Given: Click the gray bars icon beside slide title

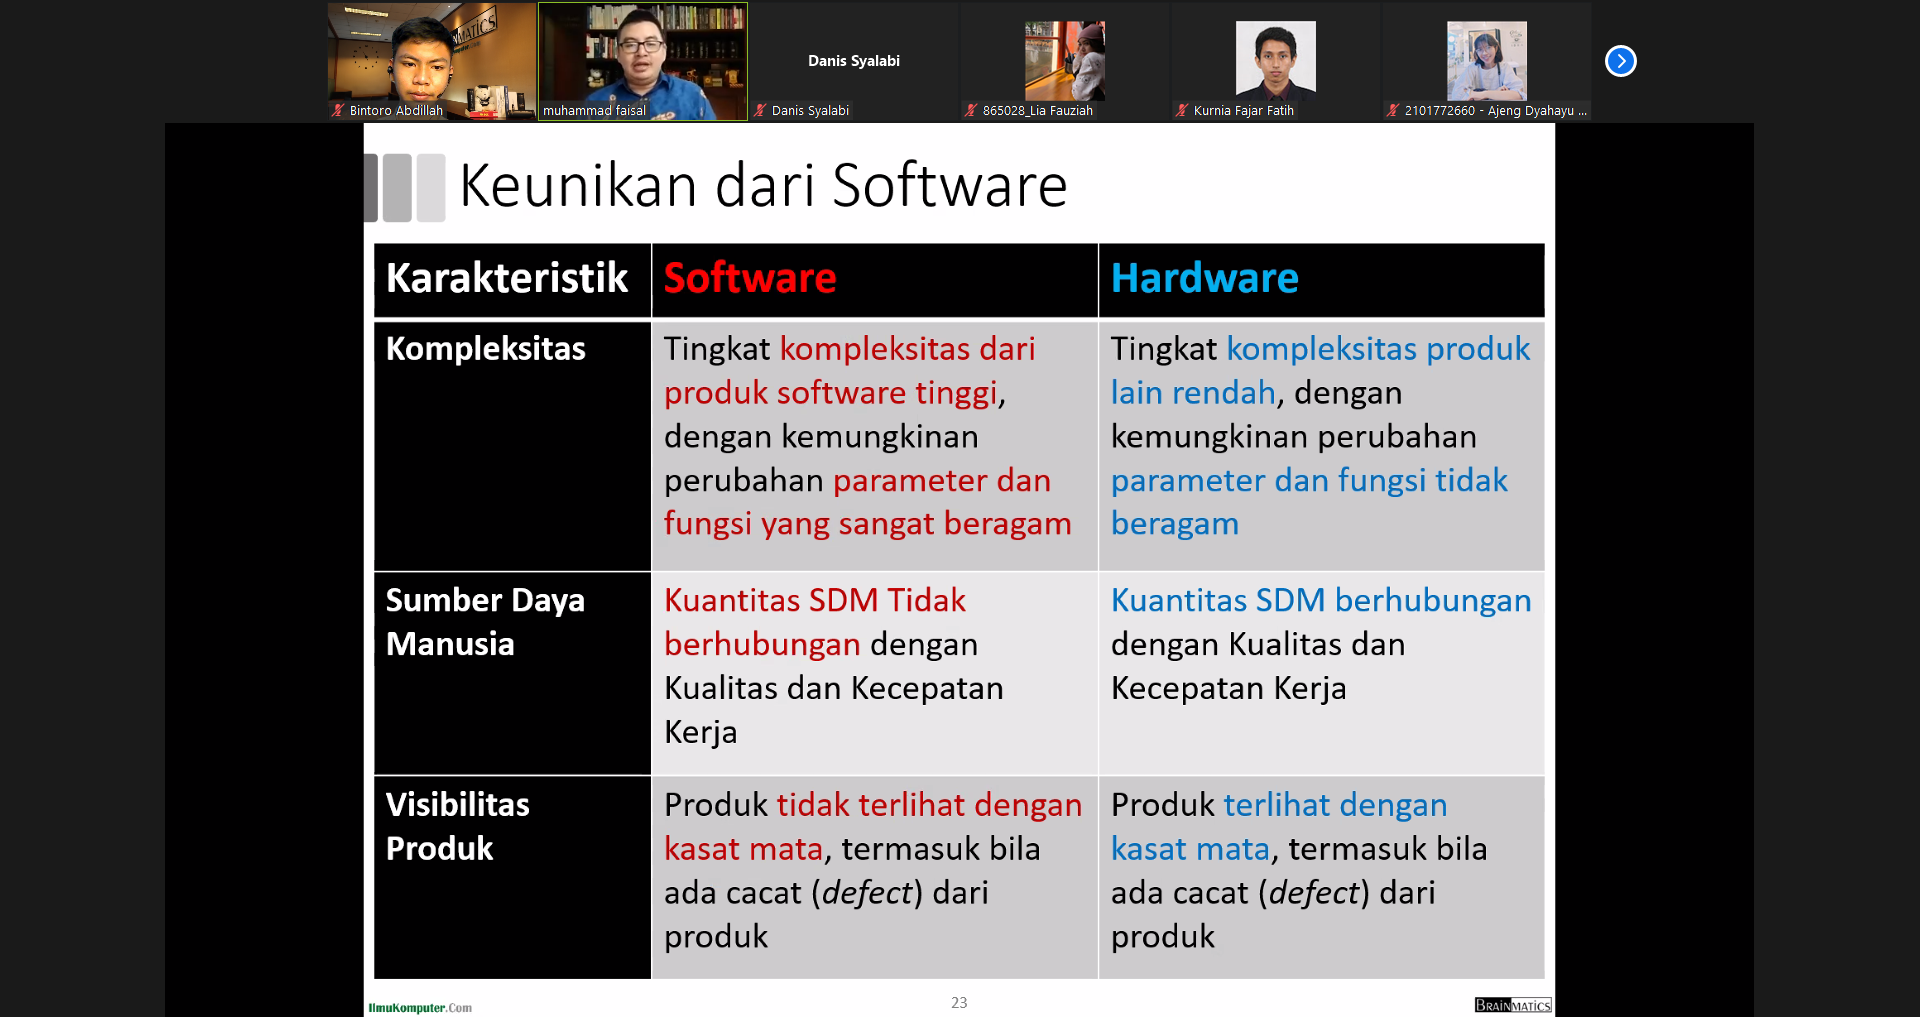Looking at the screenshot, I should tap(405, 187).
